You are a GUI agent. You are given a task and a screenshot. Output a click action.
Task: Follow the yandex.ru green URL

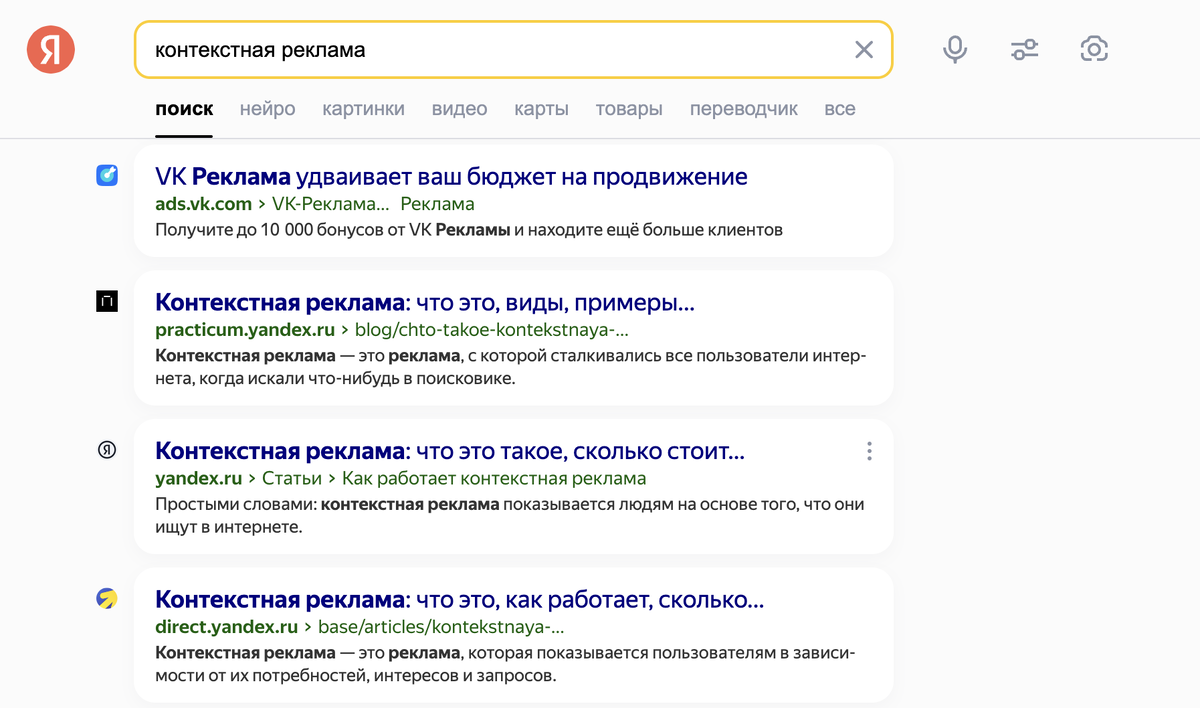(199, 478)
